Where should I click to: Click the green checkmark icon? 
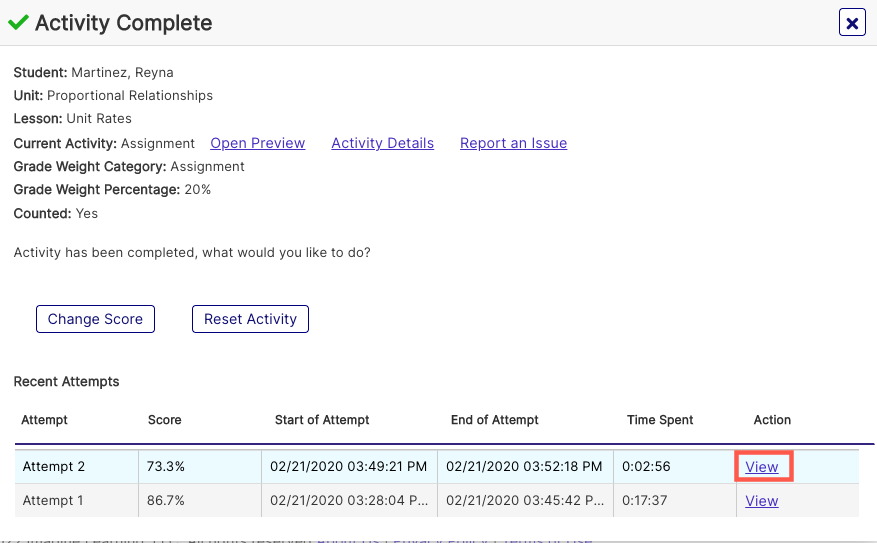pos(18,22)
